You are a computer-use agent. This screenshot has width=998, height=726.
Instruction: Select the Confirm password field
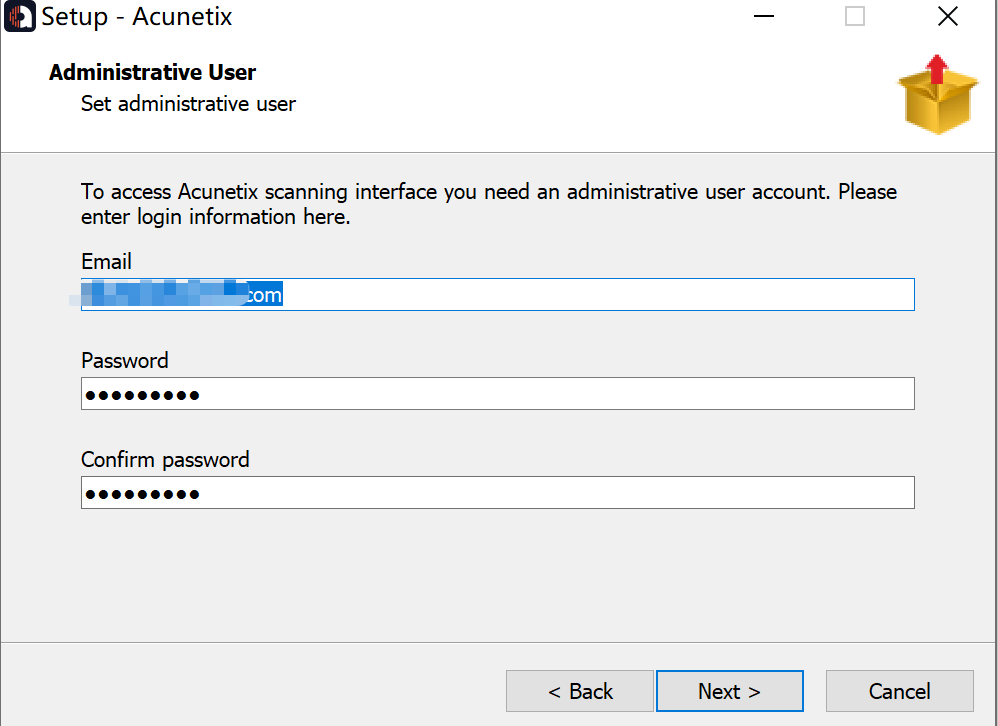[498, 492]
